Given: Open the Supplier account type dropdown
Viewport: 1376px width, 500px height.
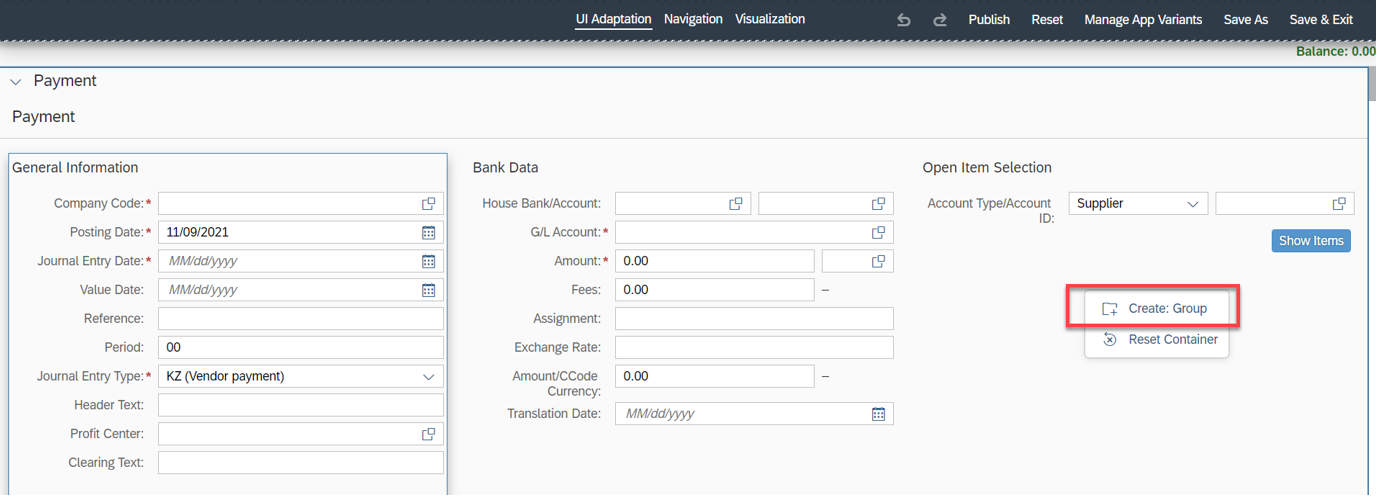Looking at the screenshot, I should [x=1138, y=203].
